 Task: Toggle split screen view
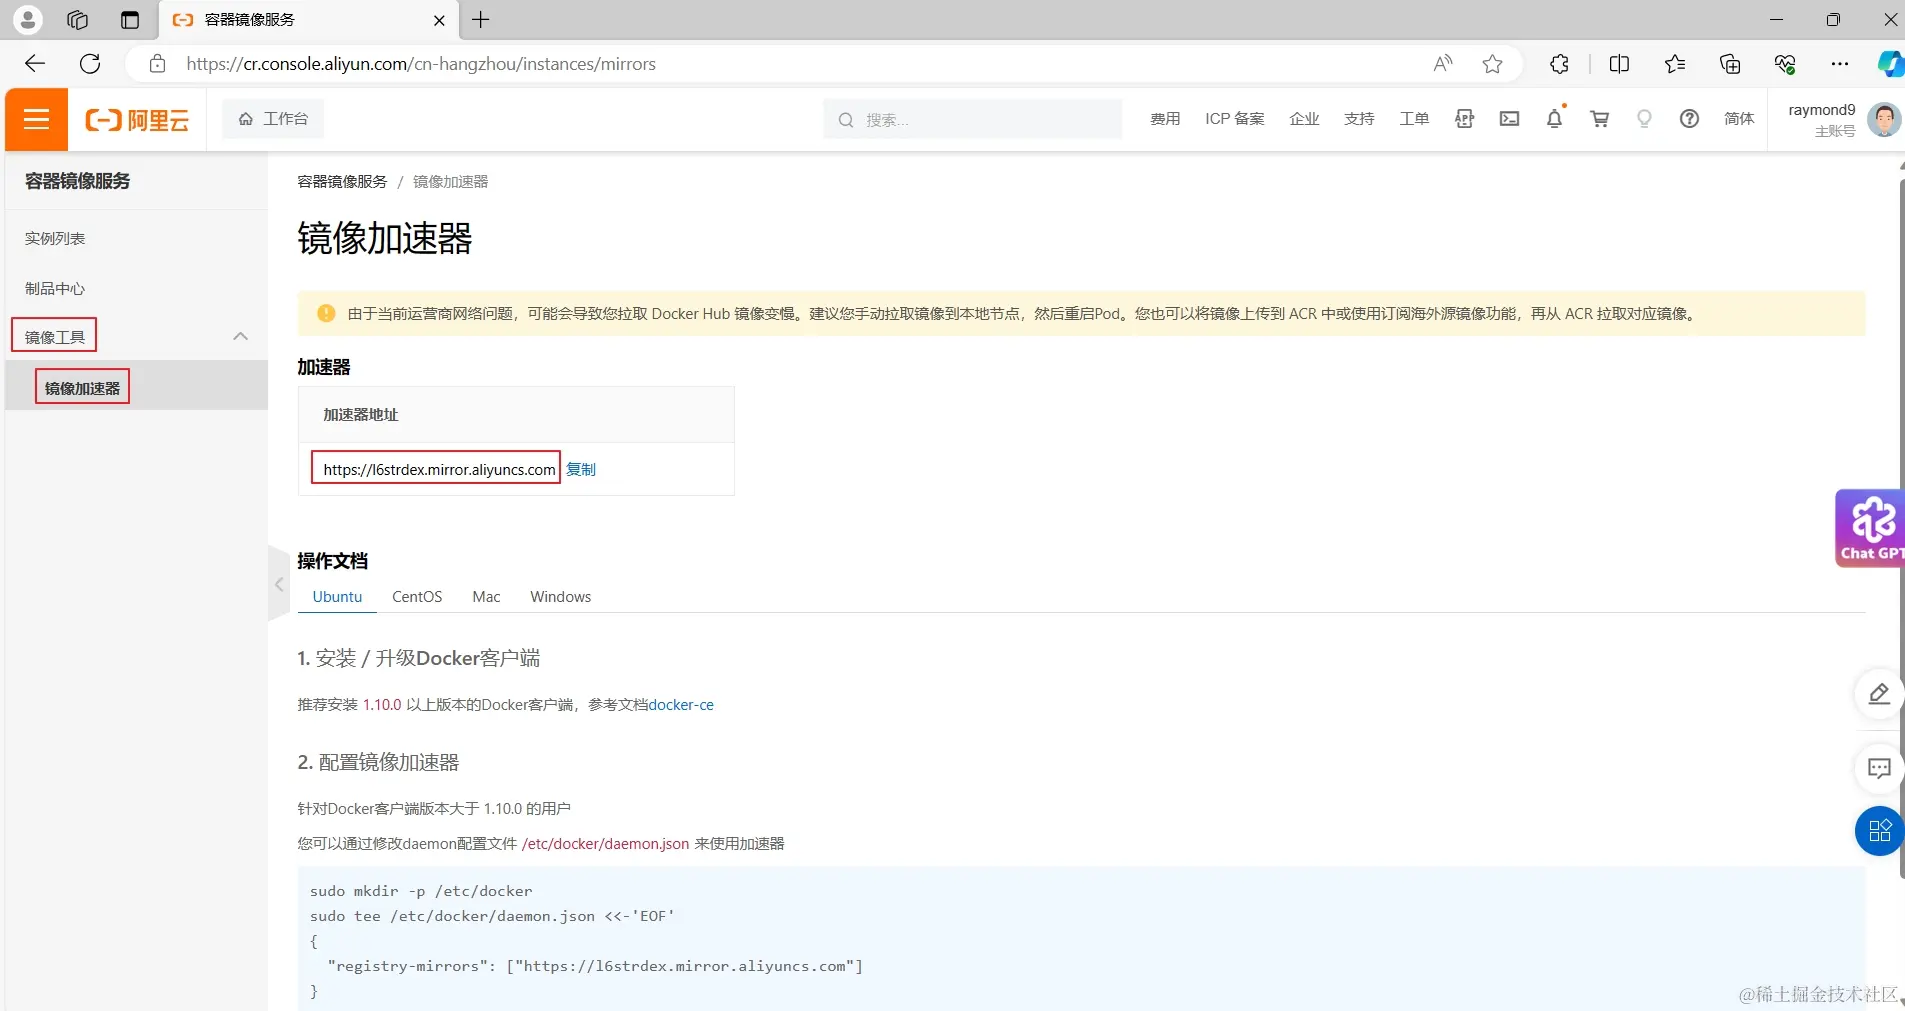1620,64
